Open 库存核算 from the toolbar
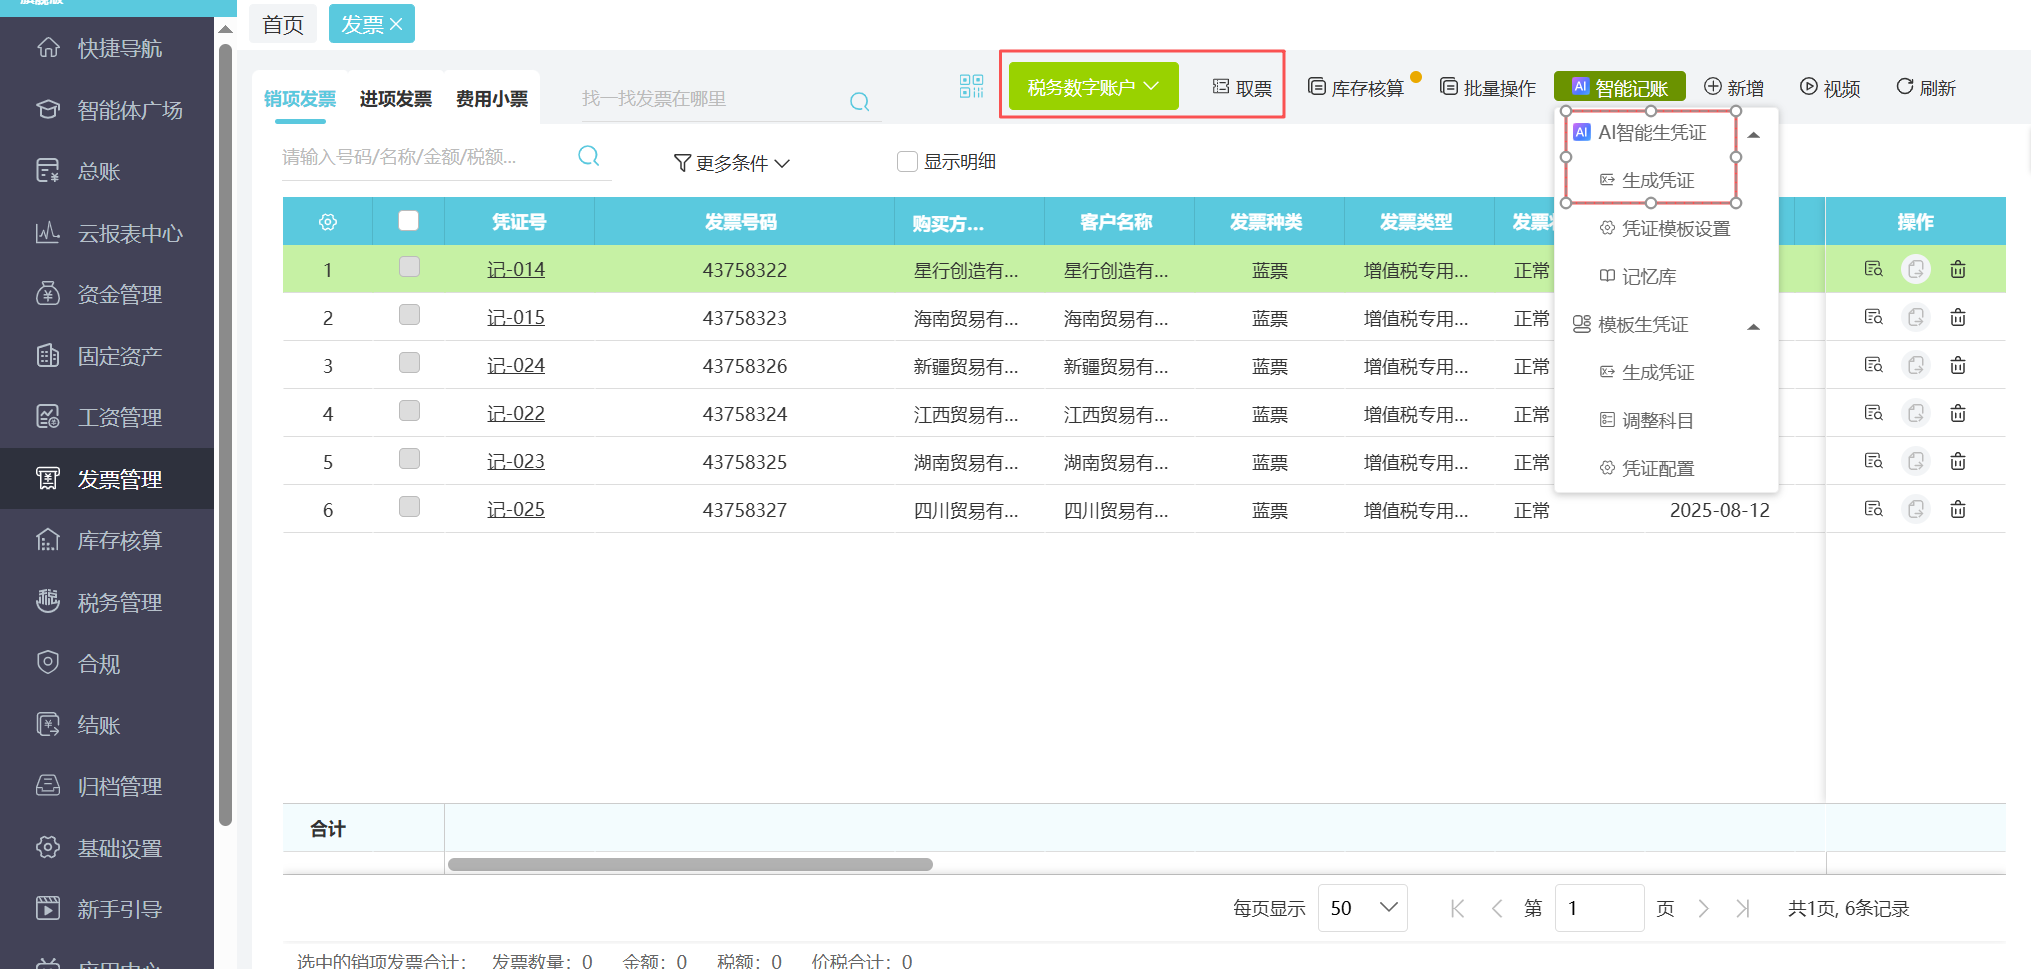The height and width of the screenshot is (969, 2031). tap(1356, 88)
